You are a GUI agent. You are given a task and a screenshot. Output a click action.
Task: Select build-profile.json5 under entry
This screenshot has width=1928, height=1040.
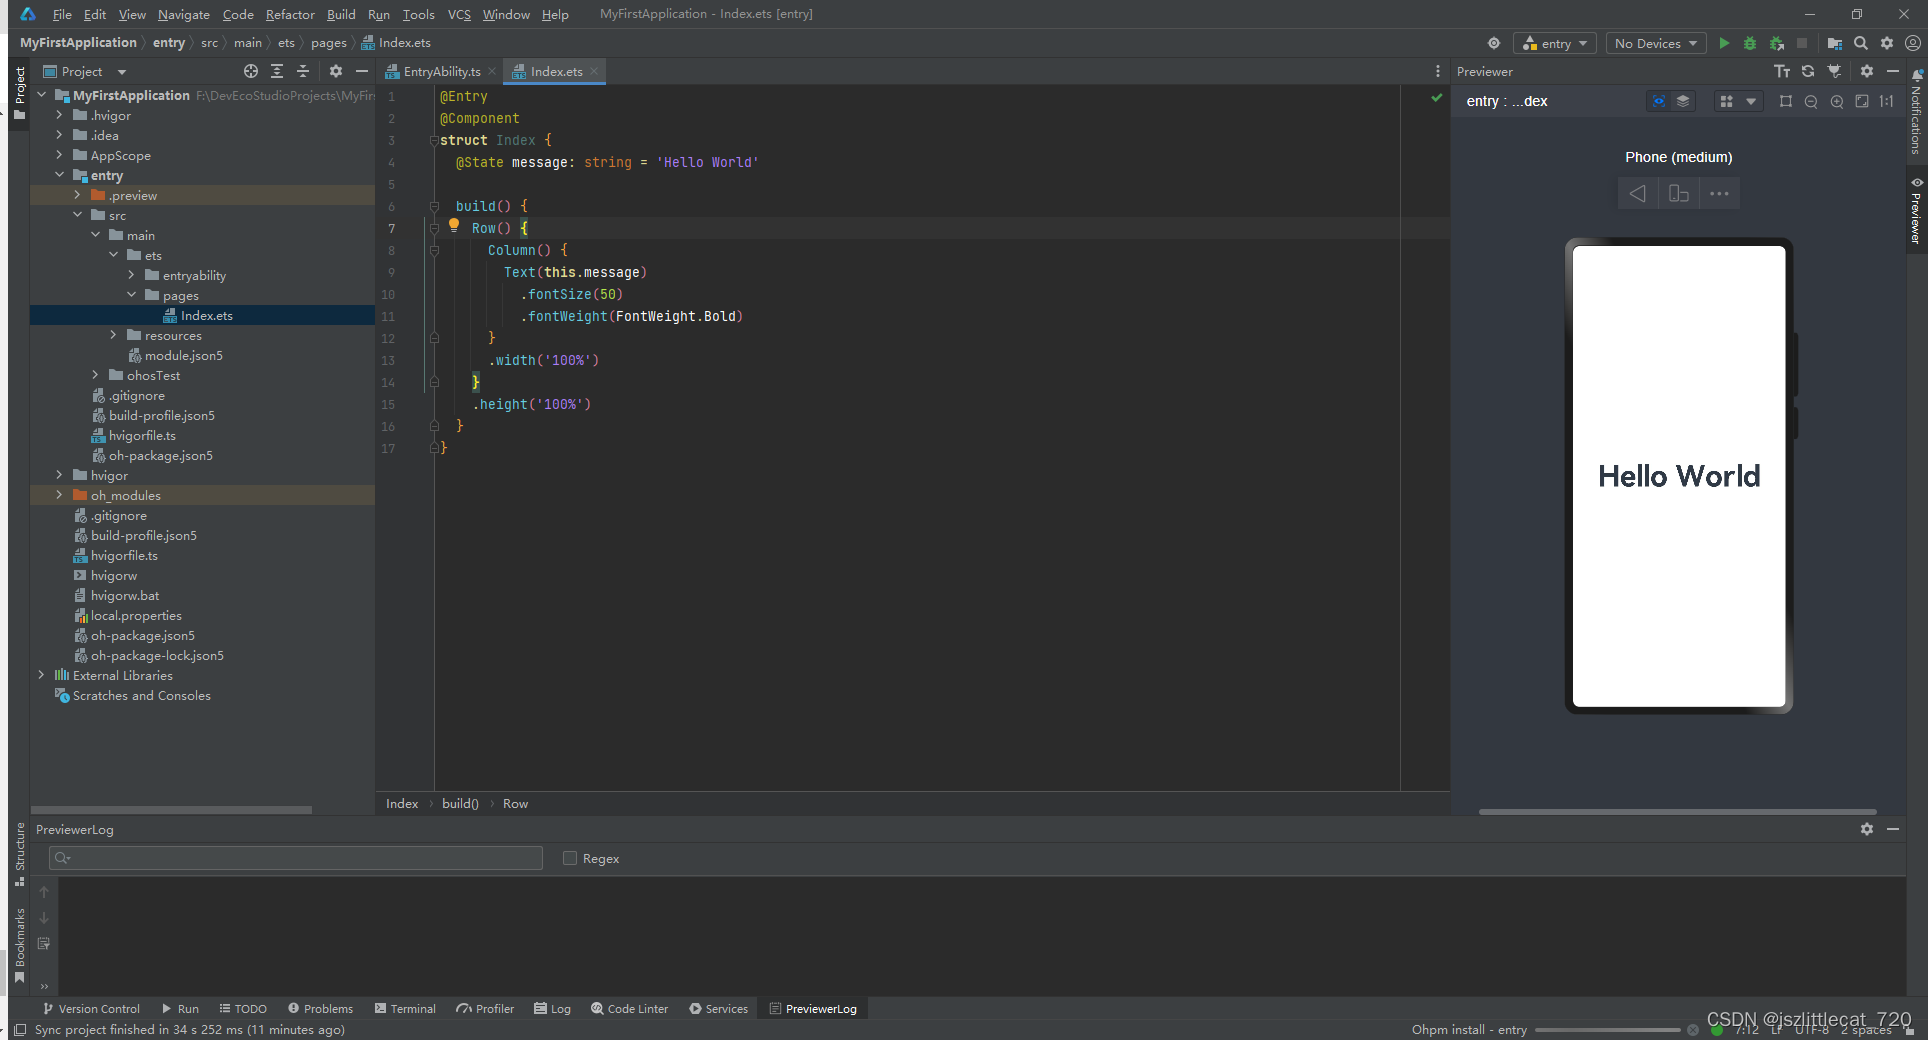pyautogui.click(x=161, y=415)
